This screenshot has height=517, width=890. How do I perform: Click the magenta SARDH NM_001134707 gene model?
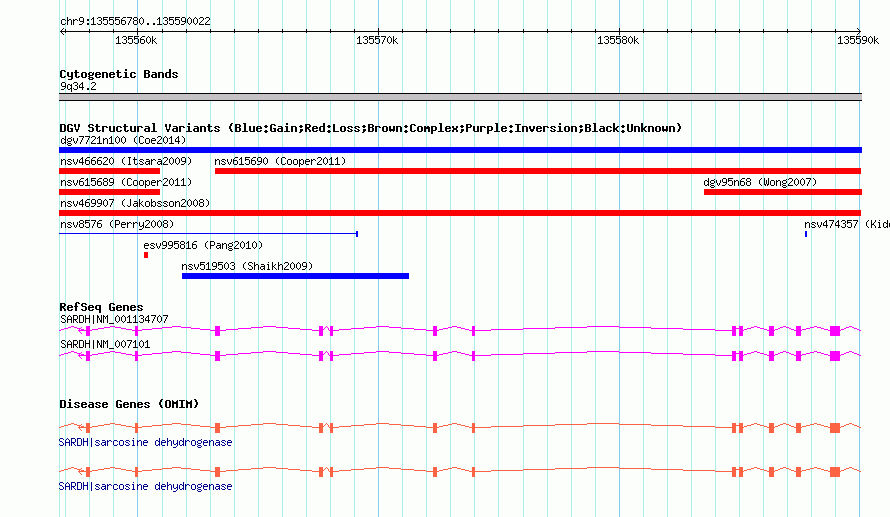point(460,330)
